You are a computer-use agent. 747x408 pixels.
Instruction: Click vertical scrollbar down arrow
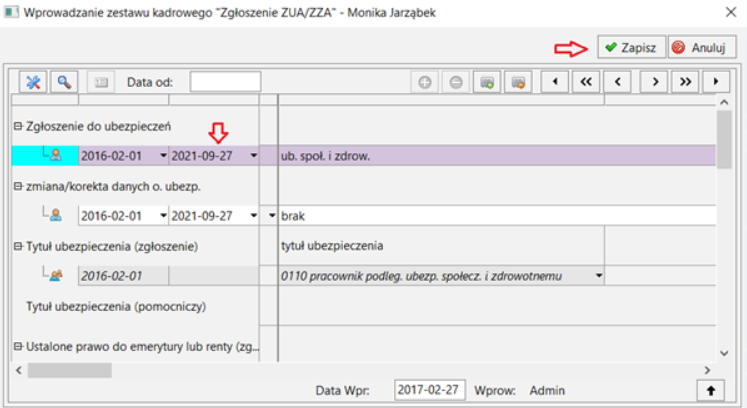(x=724, y=353)
